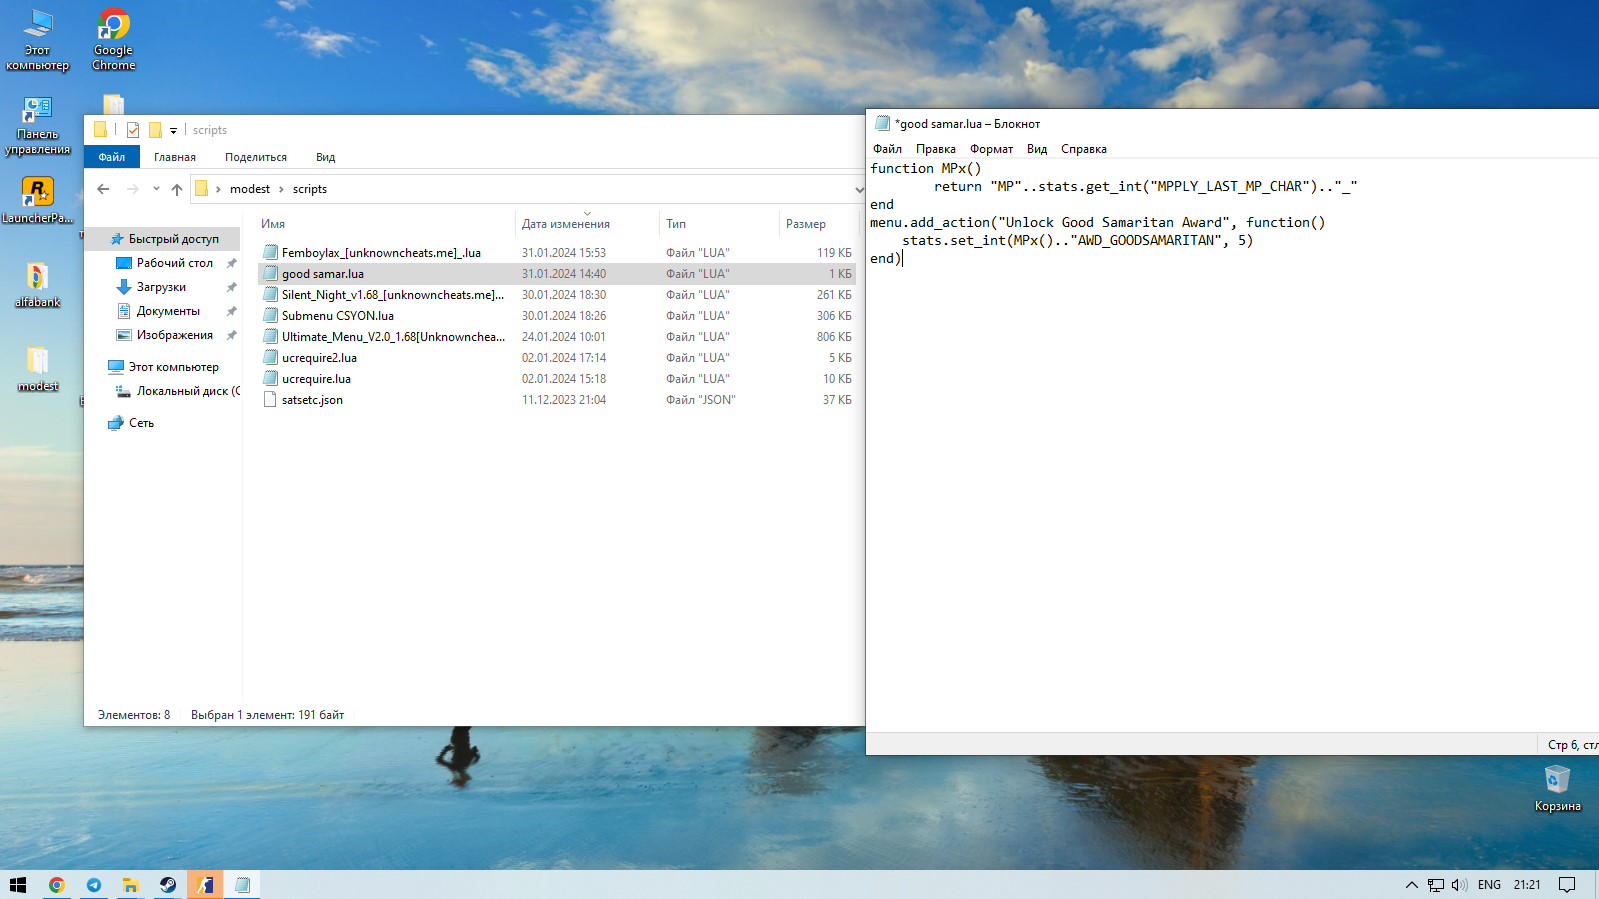Open the orange launcher taskbar icon
The image size is (1599, 899).
tap(205, 885)
